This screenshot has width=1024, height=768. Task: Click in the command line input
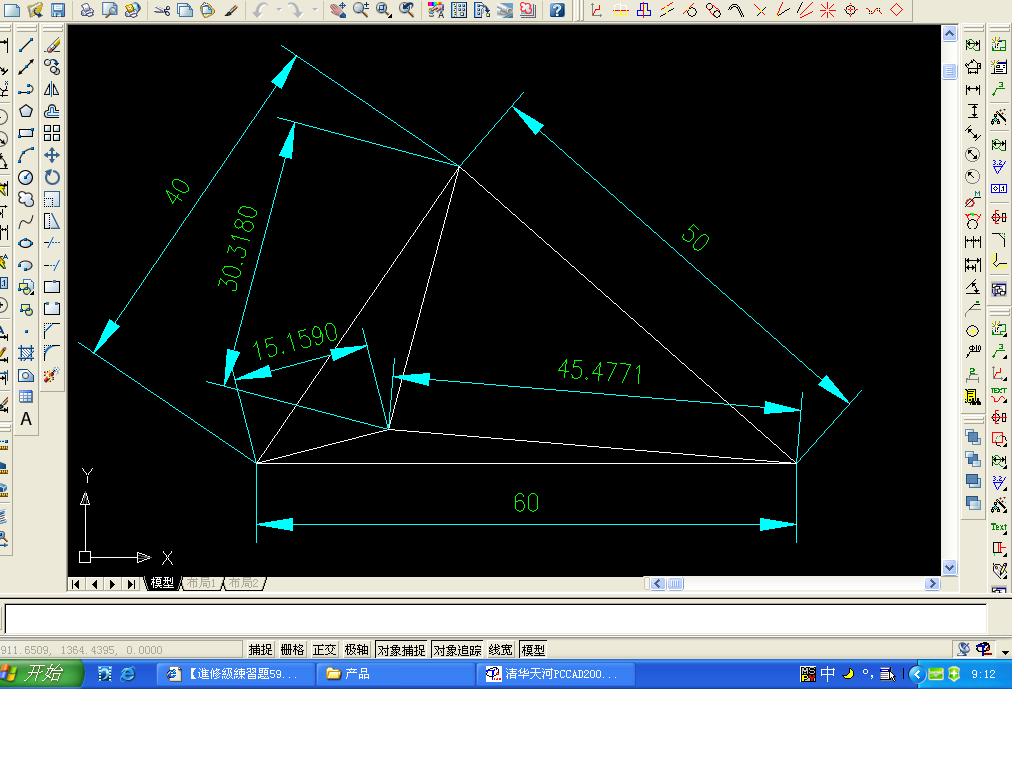tap(495, 618)
